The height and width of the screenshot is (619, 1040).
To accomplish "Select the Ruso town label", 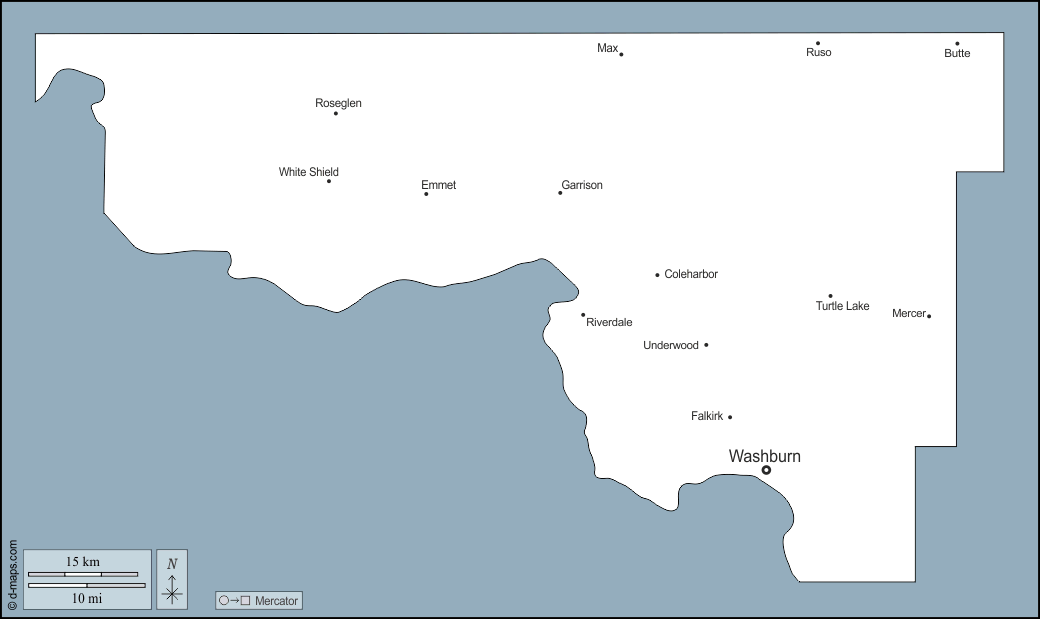I will pos(818,52).
